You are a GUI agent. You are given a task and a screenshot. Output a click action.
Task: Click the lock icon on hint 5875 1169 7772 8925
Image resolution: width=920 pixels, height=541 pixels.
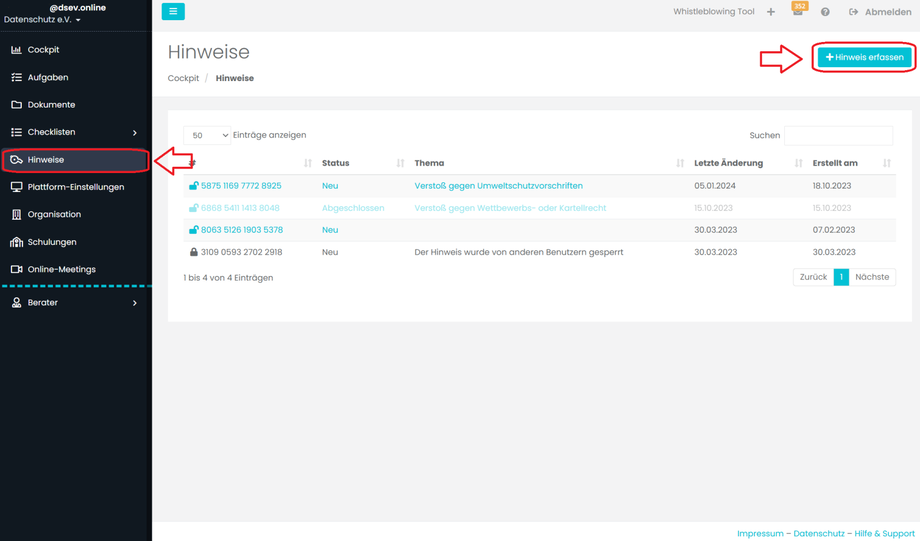(194, 186)
